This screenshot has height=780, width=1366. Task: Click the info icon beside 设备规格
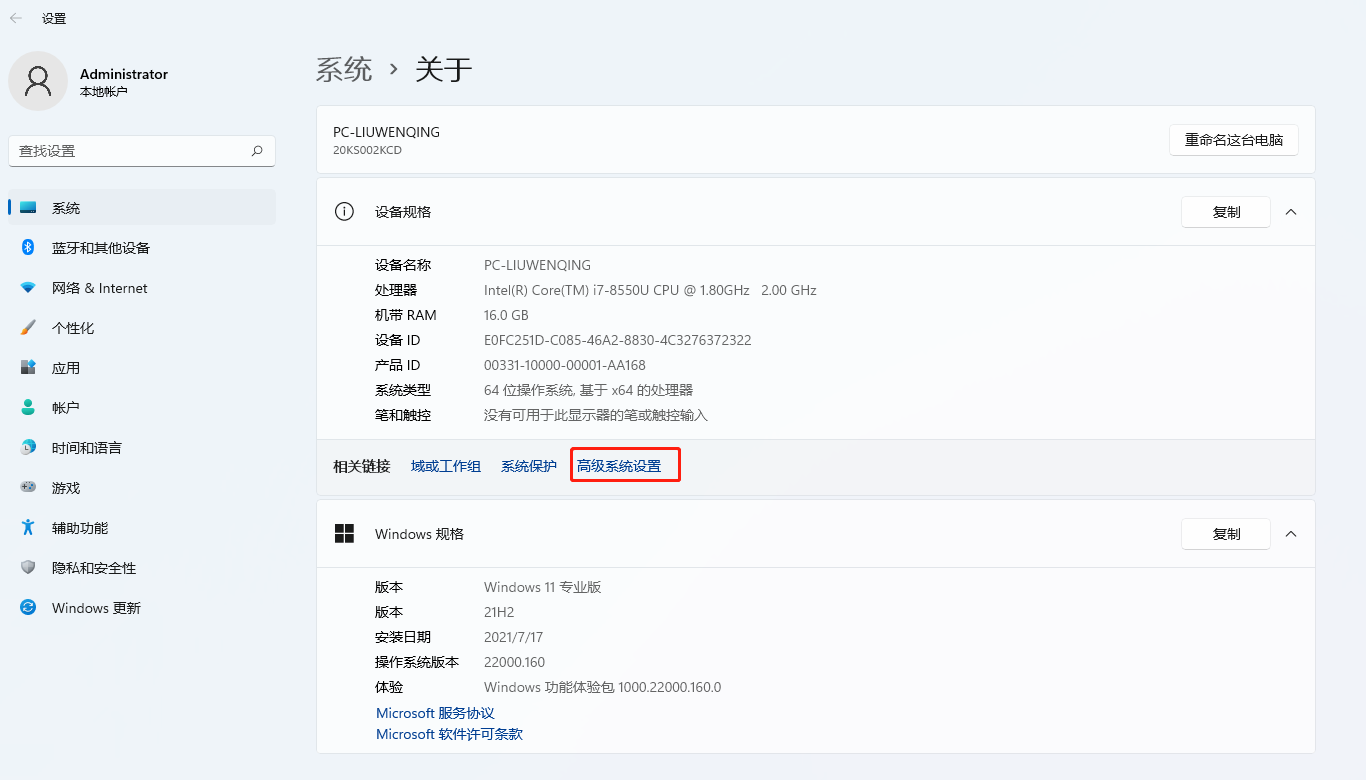click(x=344, y=212)
